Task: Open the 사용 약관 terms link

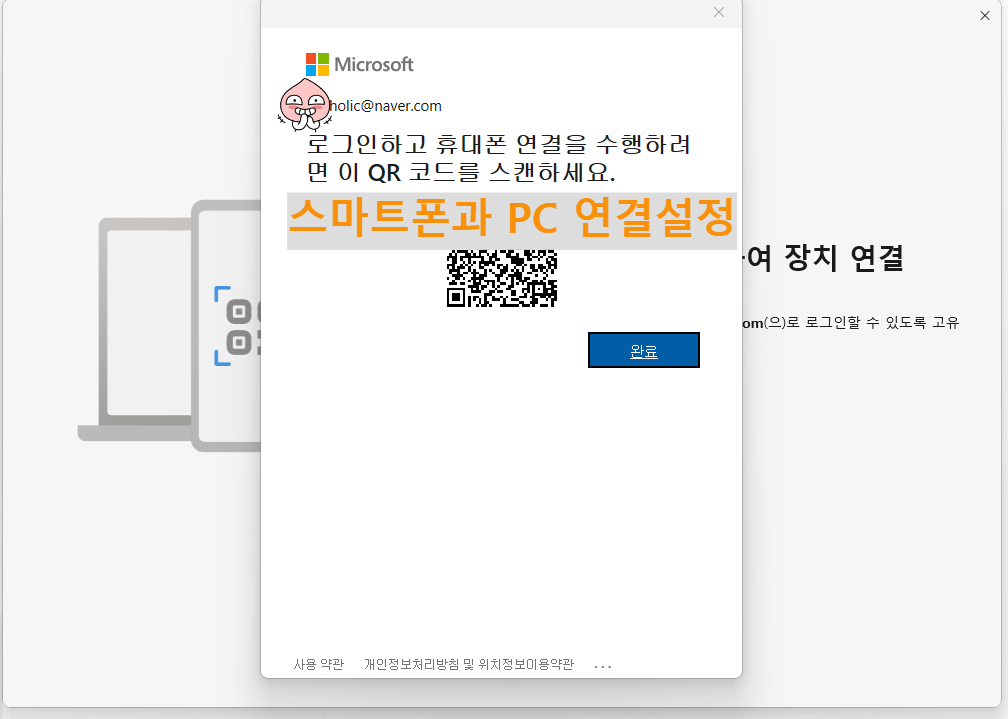Action: coord(317,663)
